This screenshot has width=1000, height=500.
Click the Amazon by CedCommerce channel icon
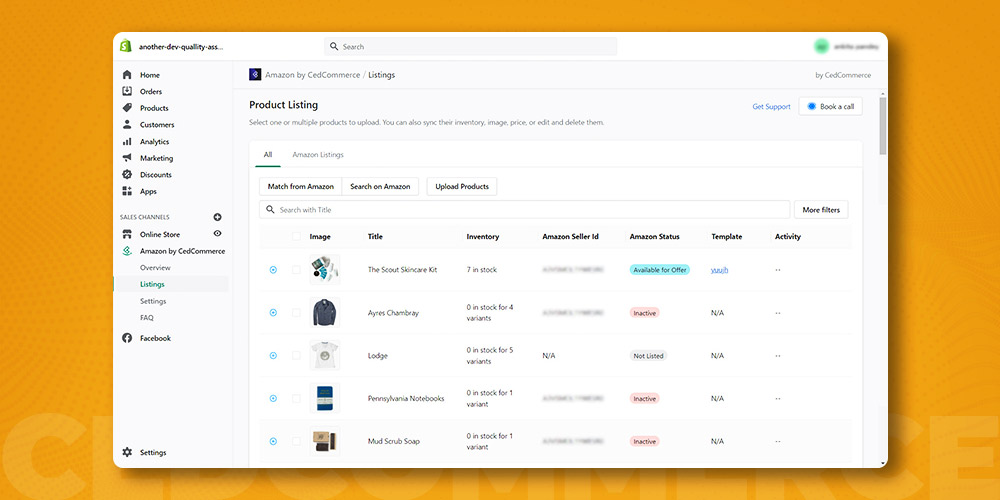click(127, 251)
